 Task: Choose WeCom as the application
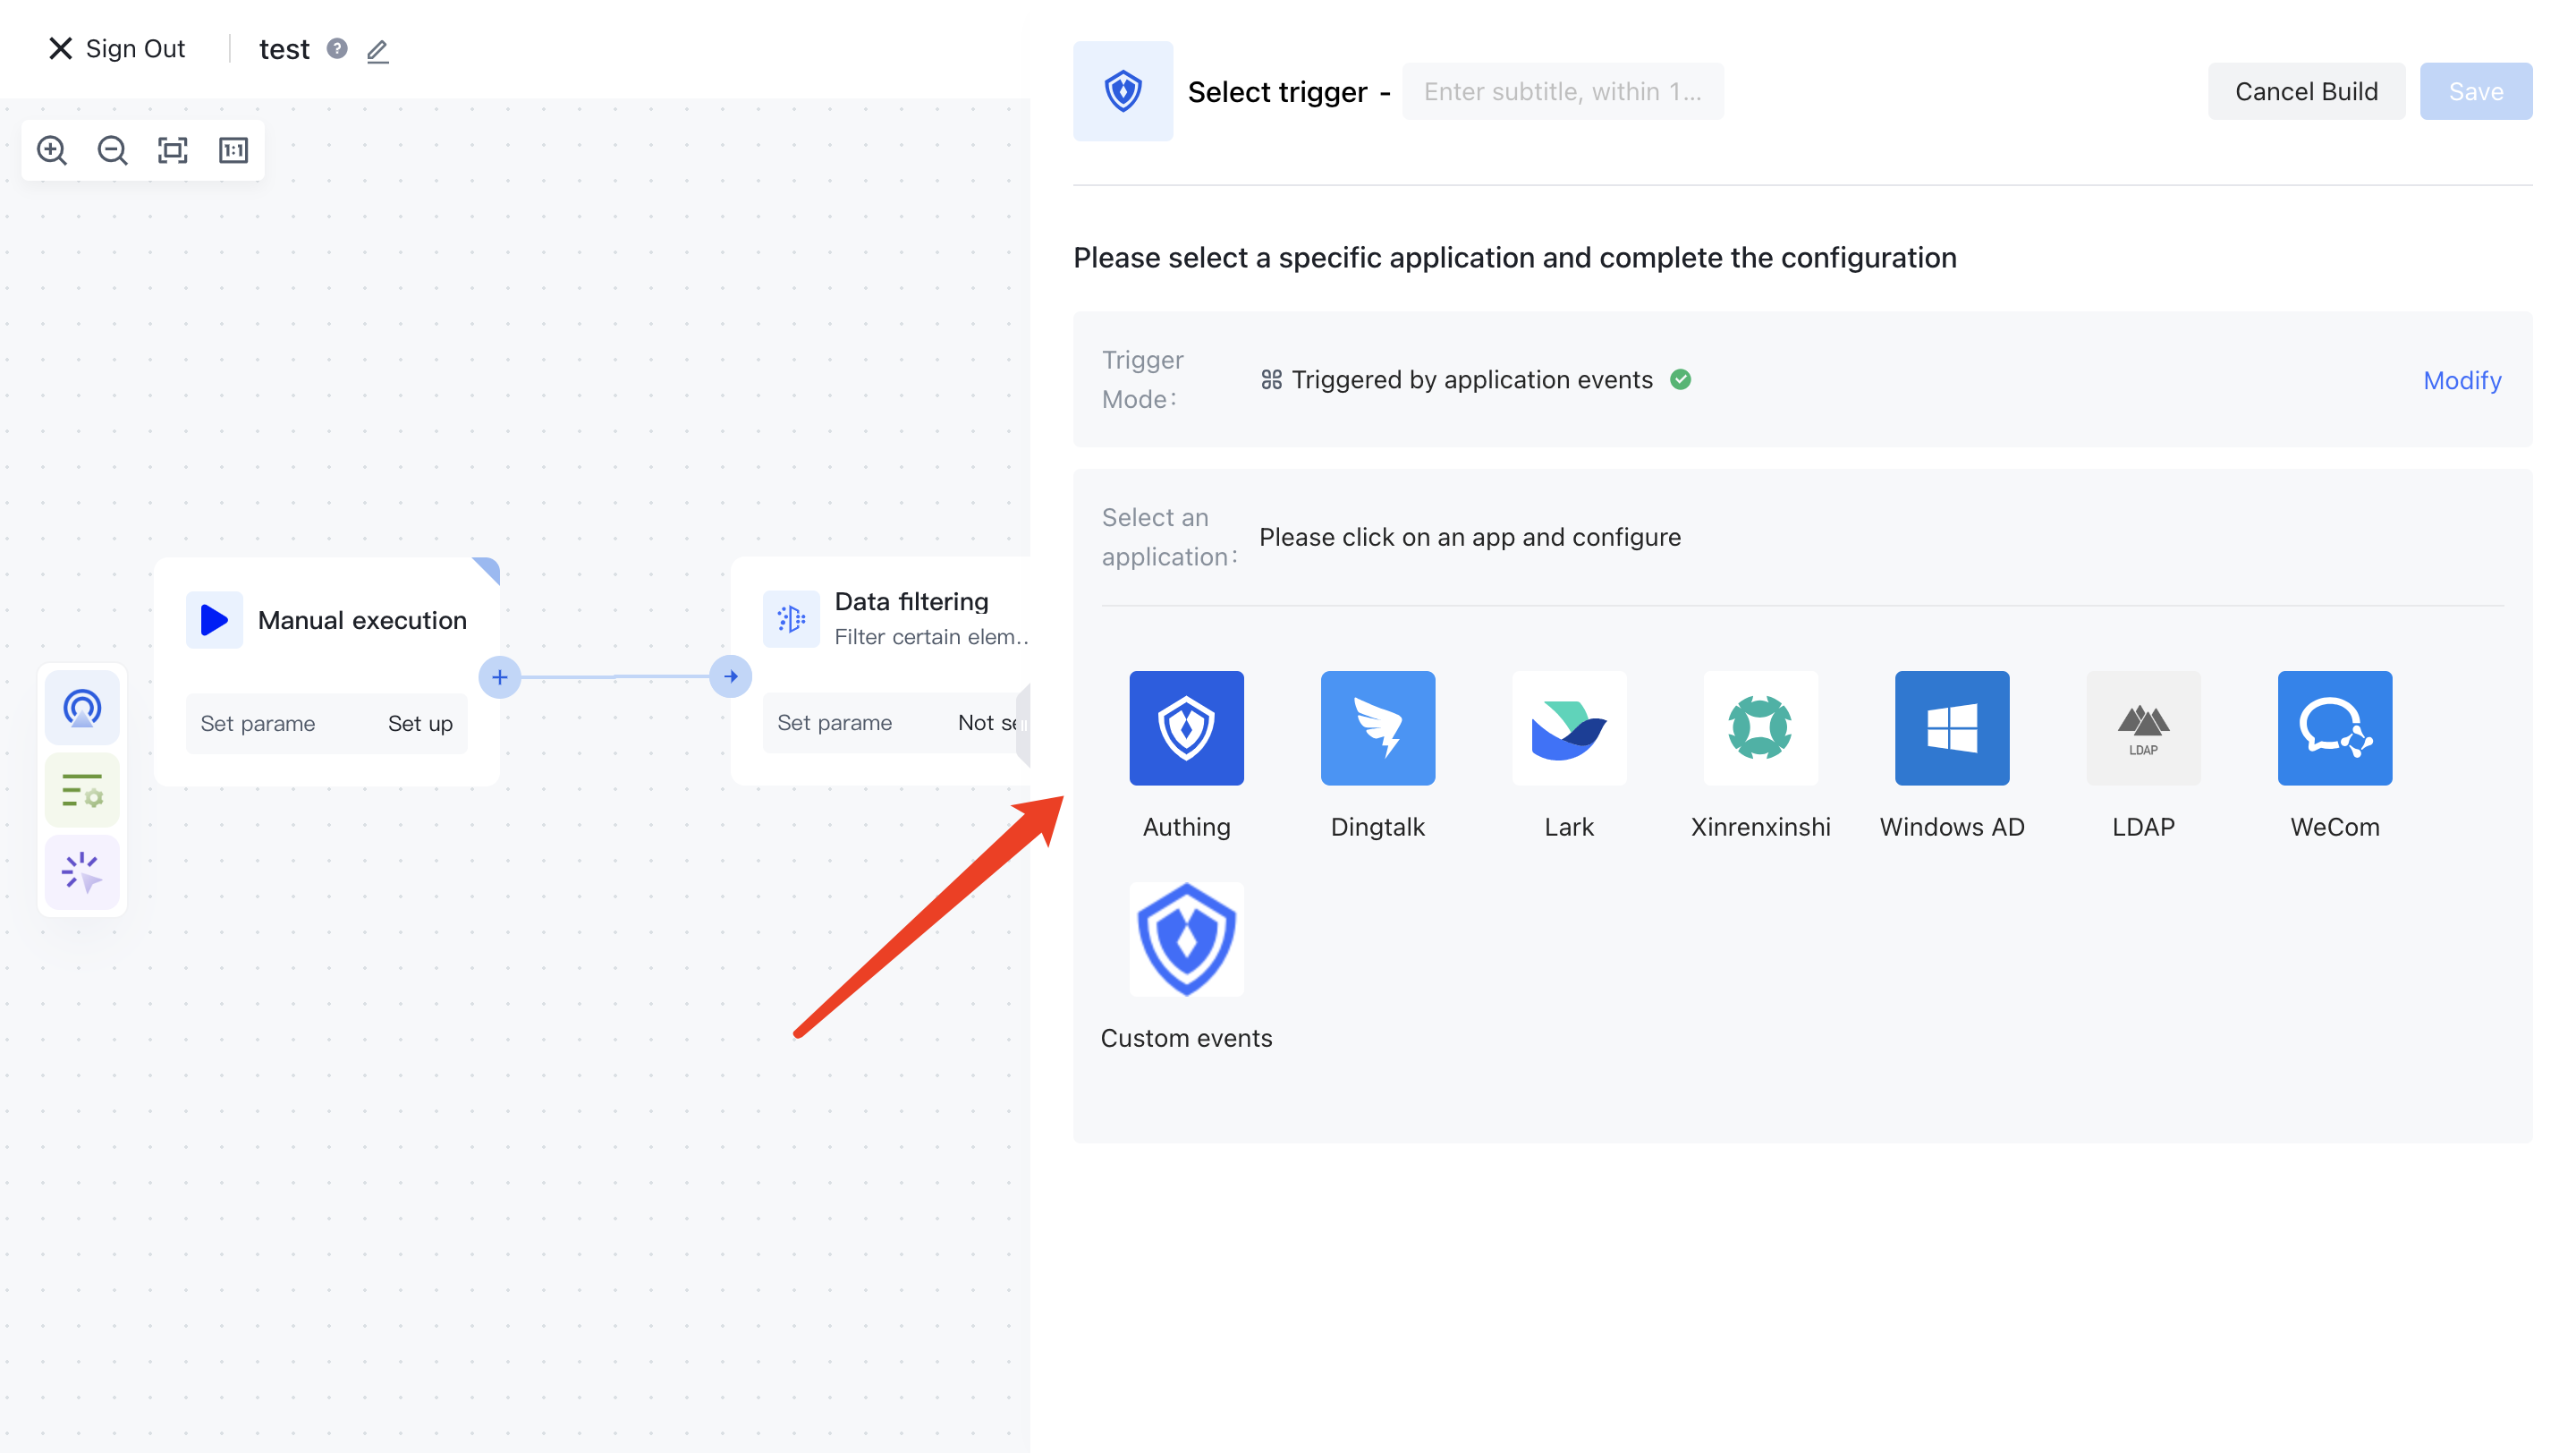point(2334,728)
